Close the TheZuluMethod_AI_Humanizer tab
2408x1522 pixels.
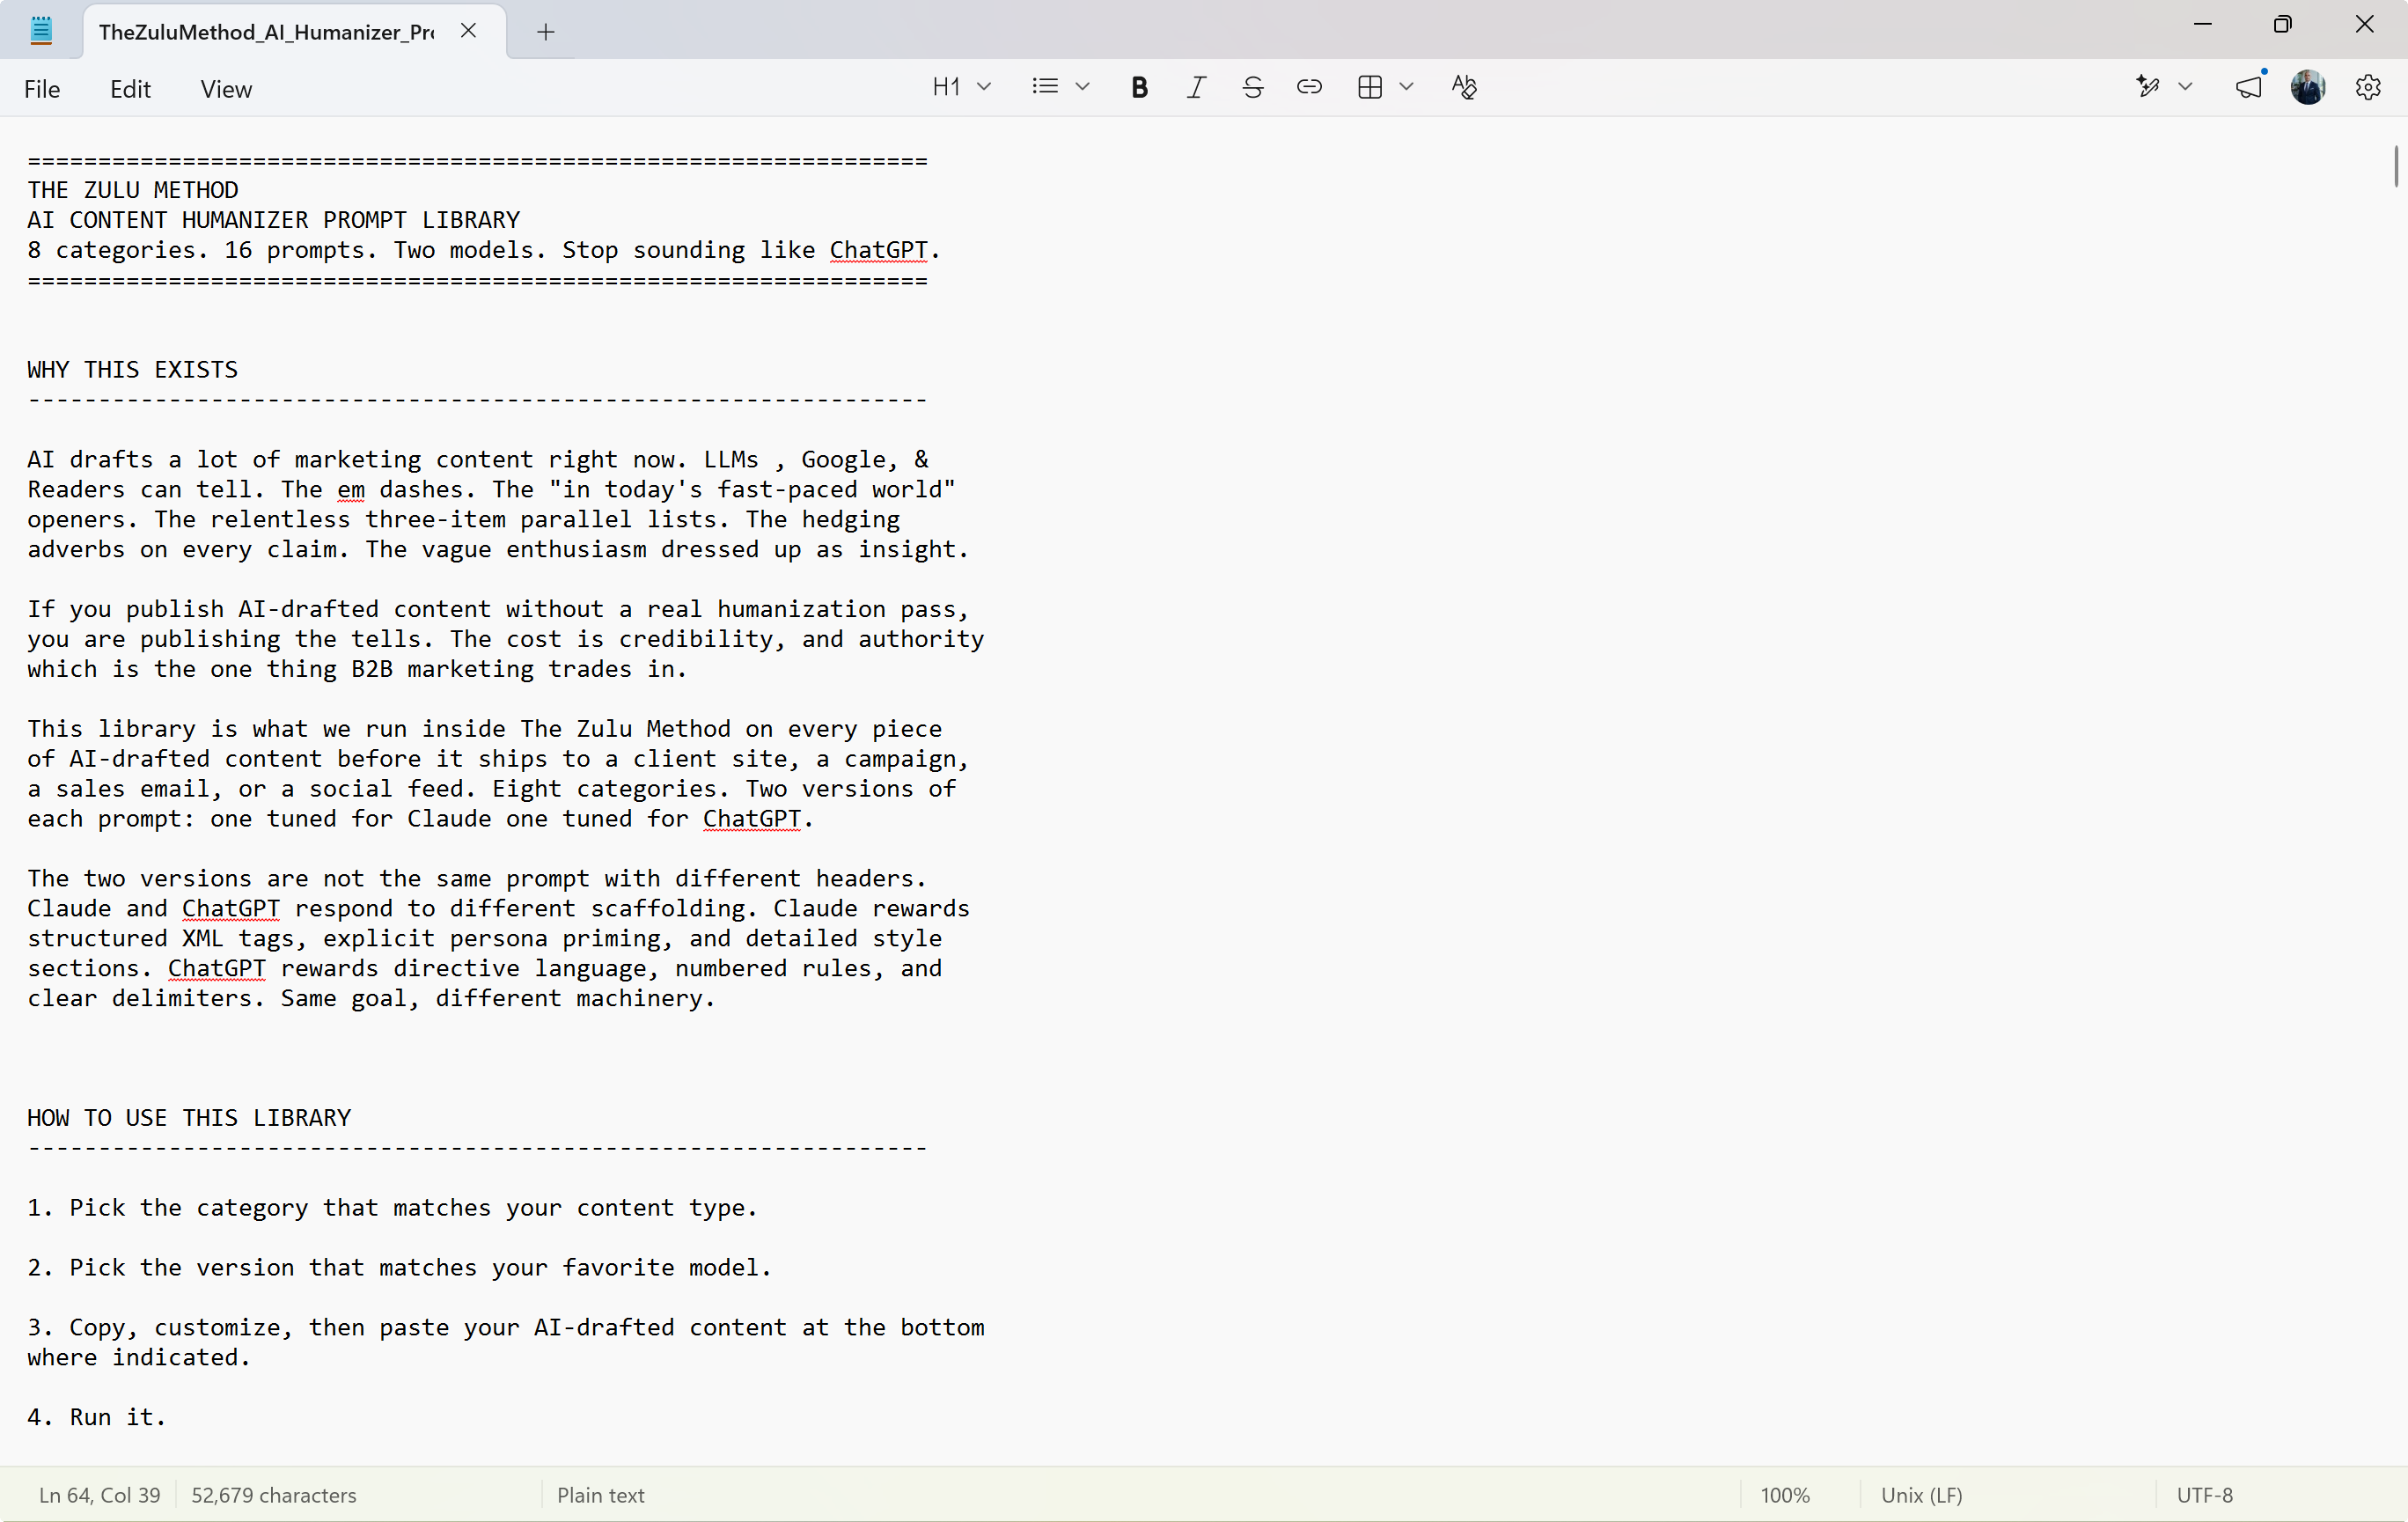(x=468, y=31)
